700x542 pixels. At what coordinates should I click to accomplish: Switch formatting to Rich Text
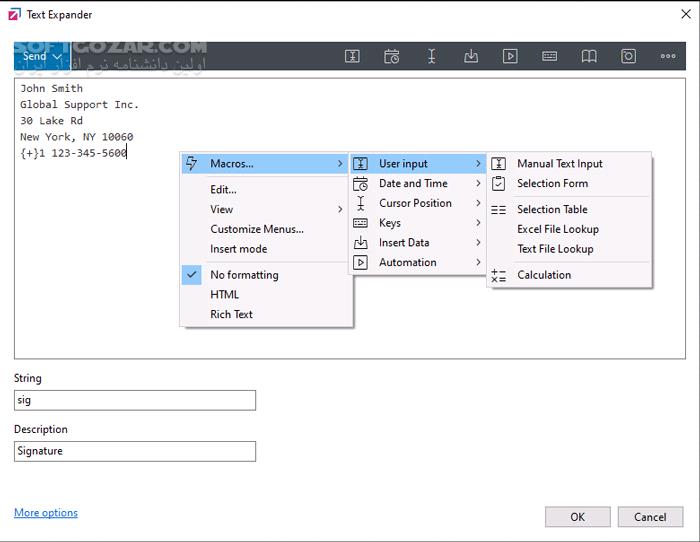[266, 314]
